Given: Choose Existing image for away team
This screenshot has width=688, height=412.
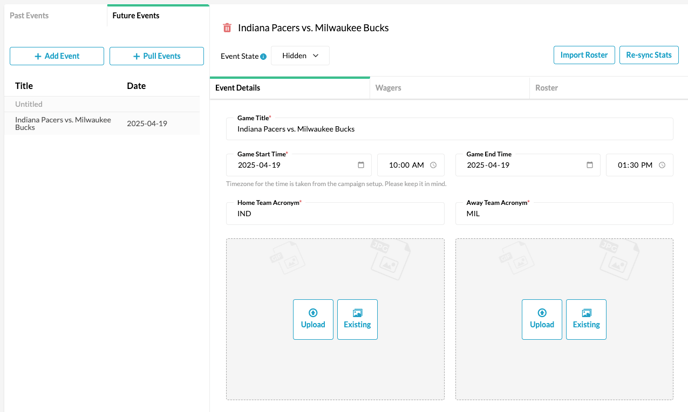Looking at the screenshot, I should [x=586, y=319].
